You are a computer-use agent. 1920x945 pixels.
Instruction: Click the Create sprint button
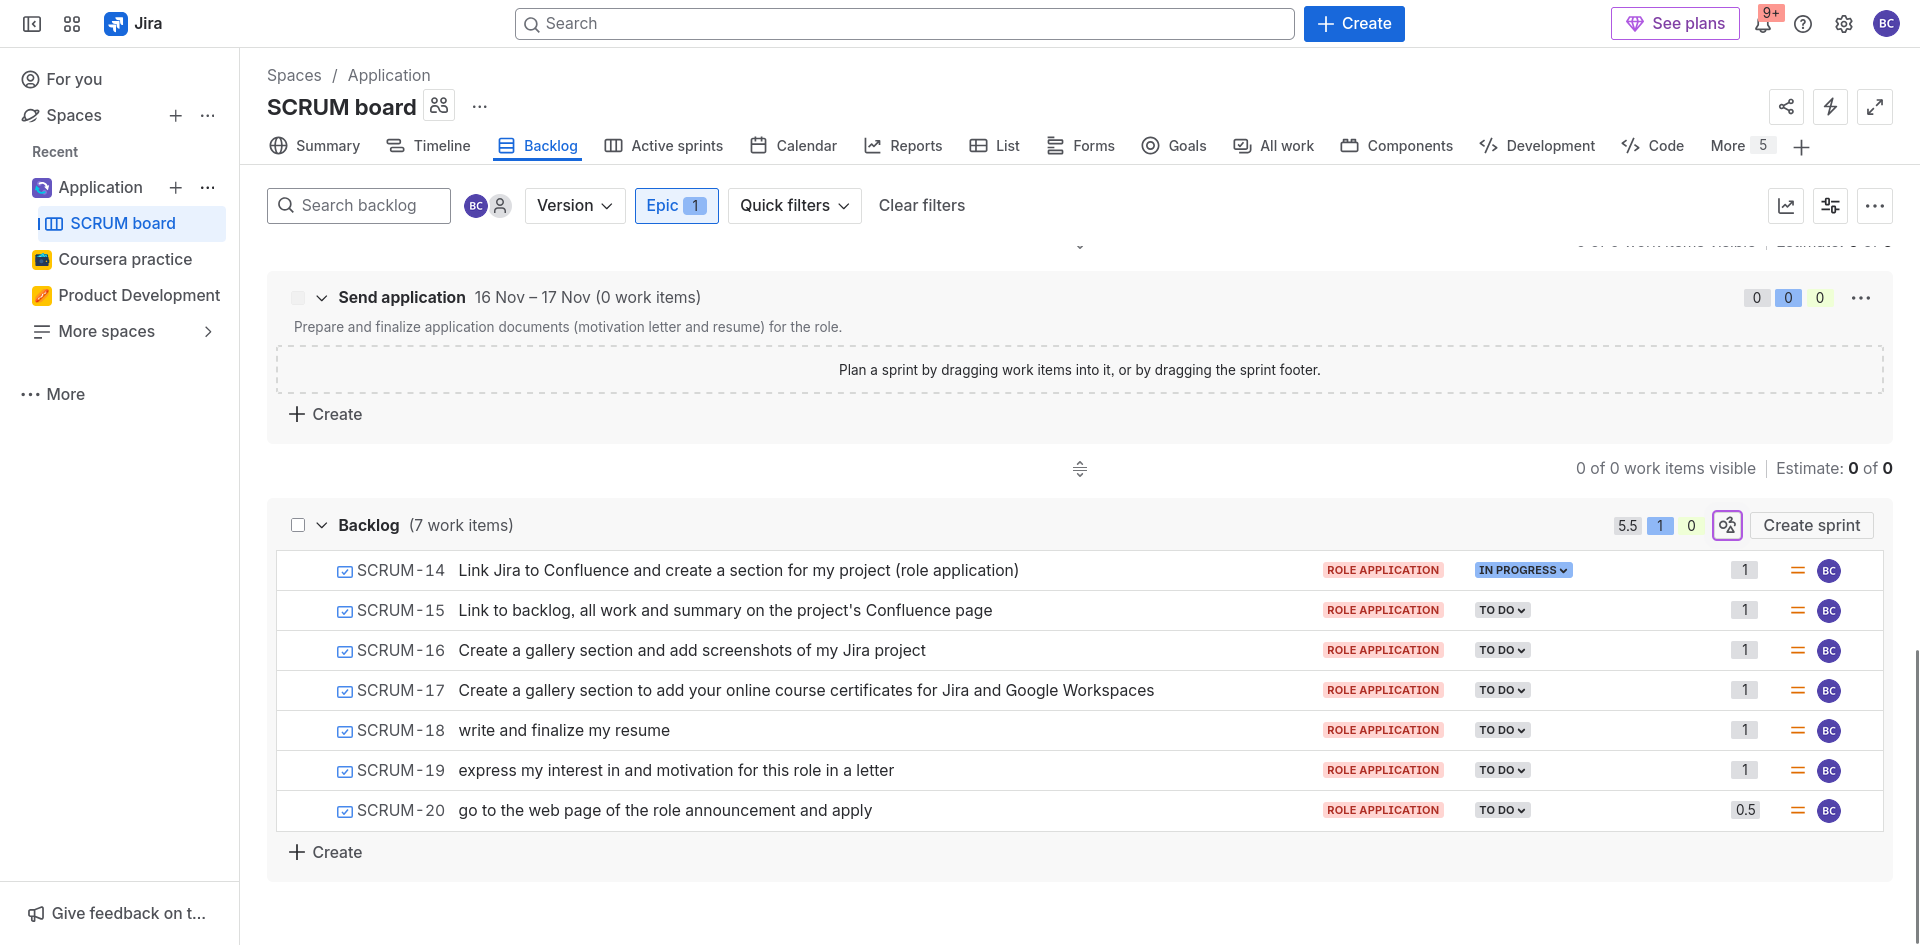[1811, 526]
